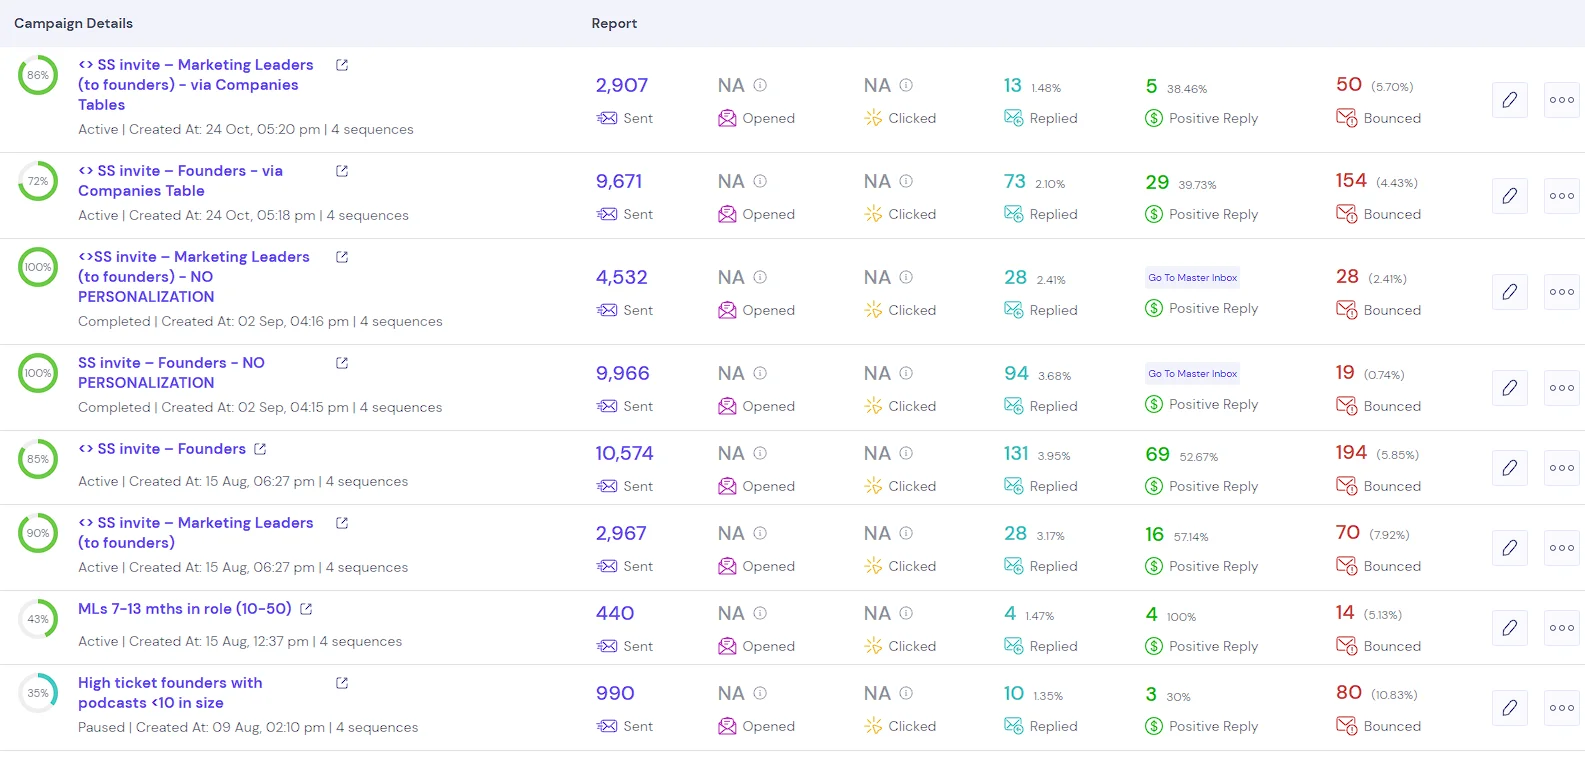Open more options for SS invite – Founders row

click(1561, 468)
